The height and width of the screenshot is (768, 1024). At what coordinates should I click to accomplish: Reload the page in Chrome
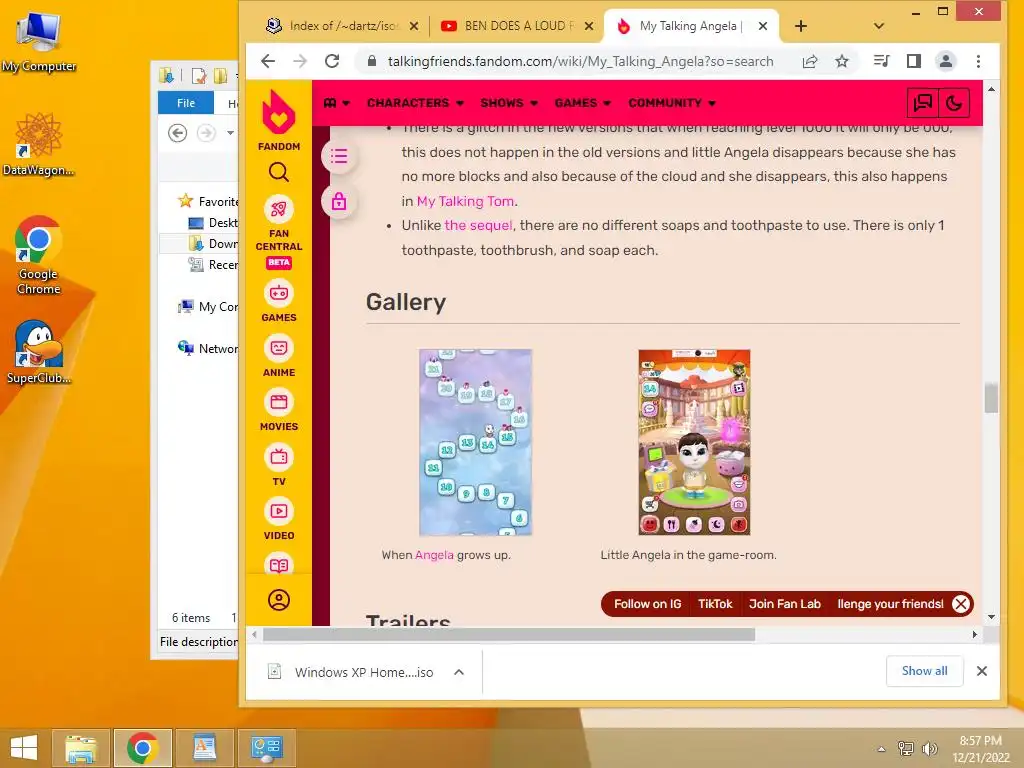pyautogui.click(x=332, y=61)
